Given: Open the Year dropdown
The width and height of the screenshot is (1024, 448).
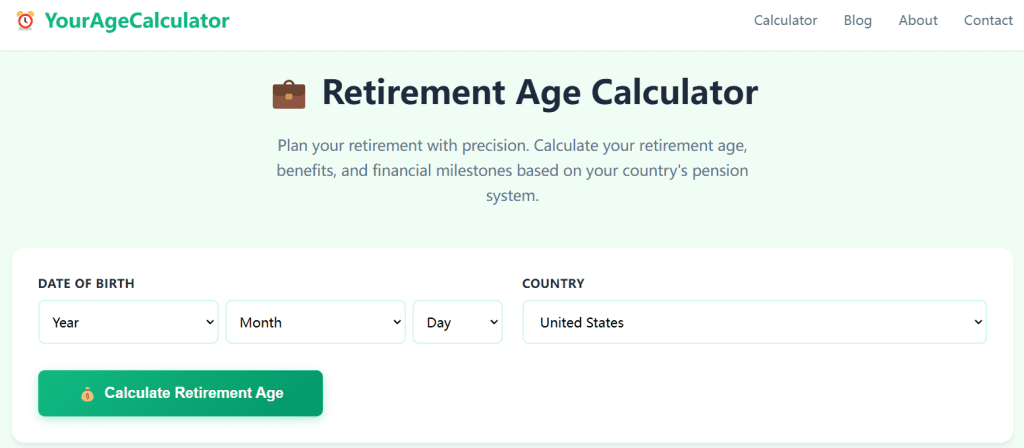Looking at the screenshot, I should 120,322.
